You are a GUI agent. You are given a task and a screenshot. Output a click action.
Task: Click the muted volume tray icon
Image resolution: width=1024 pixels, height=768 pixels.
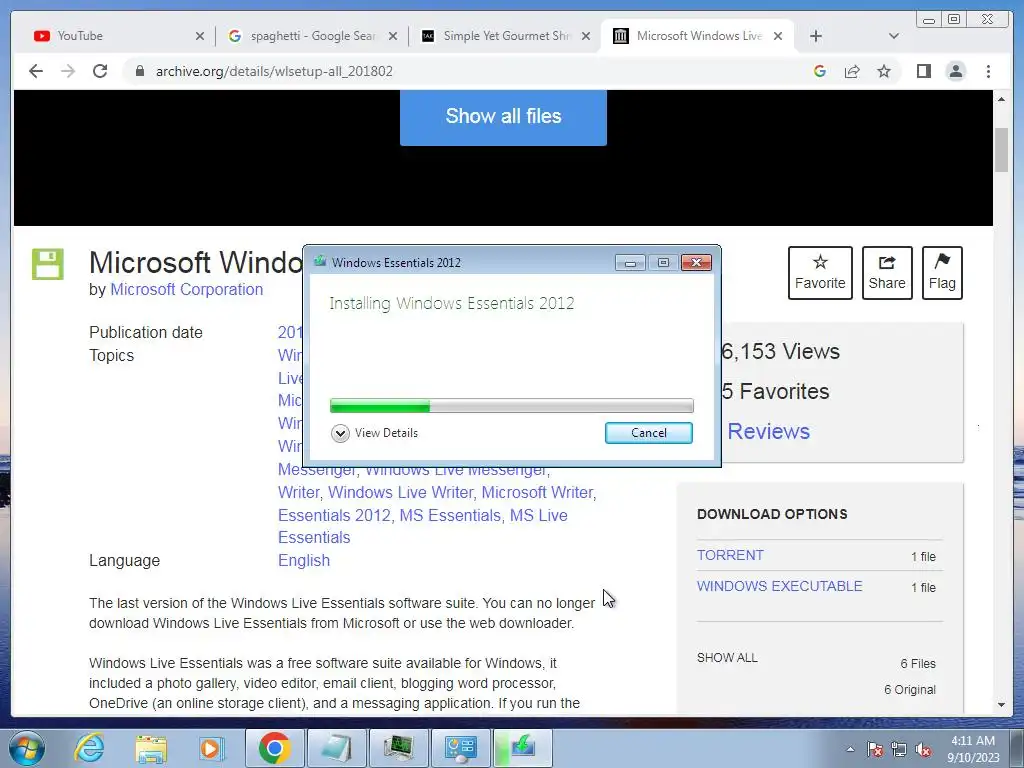pos(923,749)
